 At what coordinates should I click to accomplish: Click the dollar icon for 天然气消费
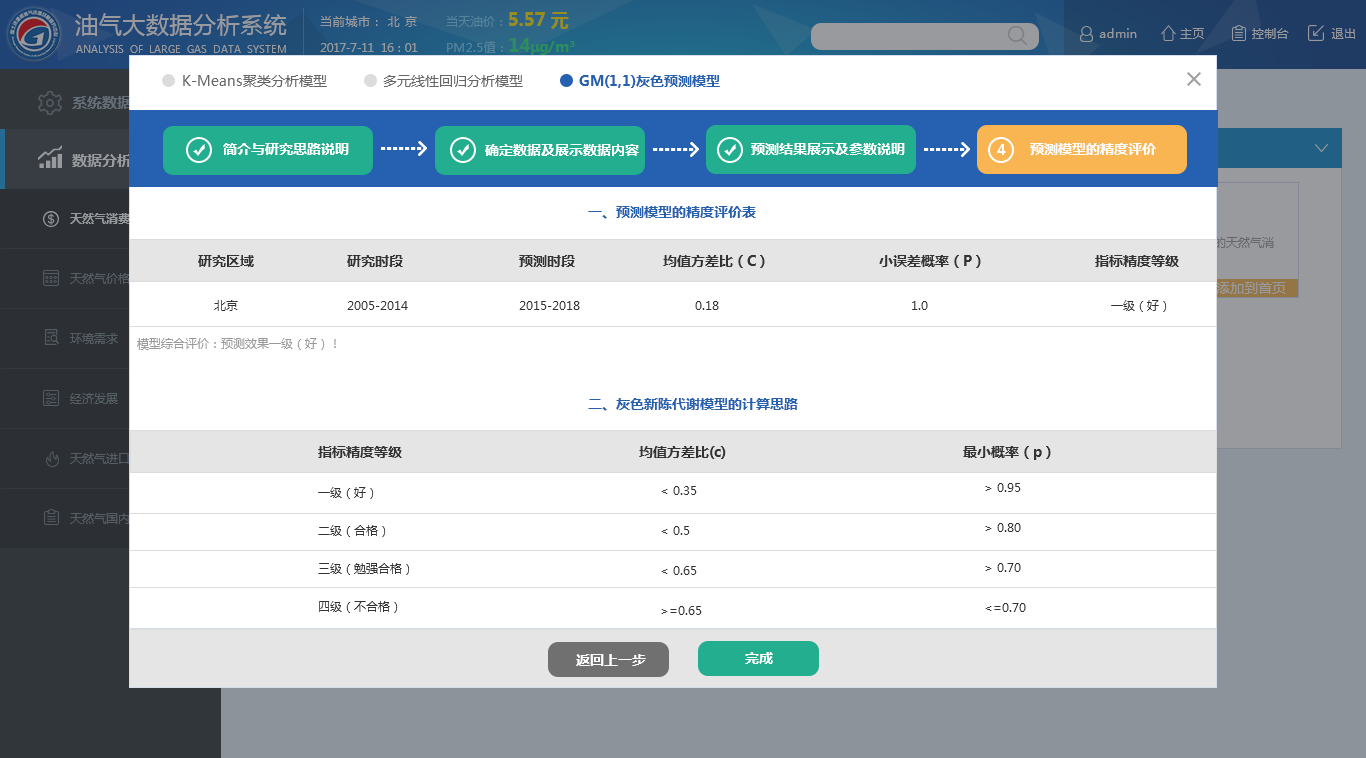[x=51, y=219]
